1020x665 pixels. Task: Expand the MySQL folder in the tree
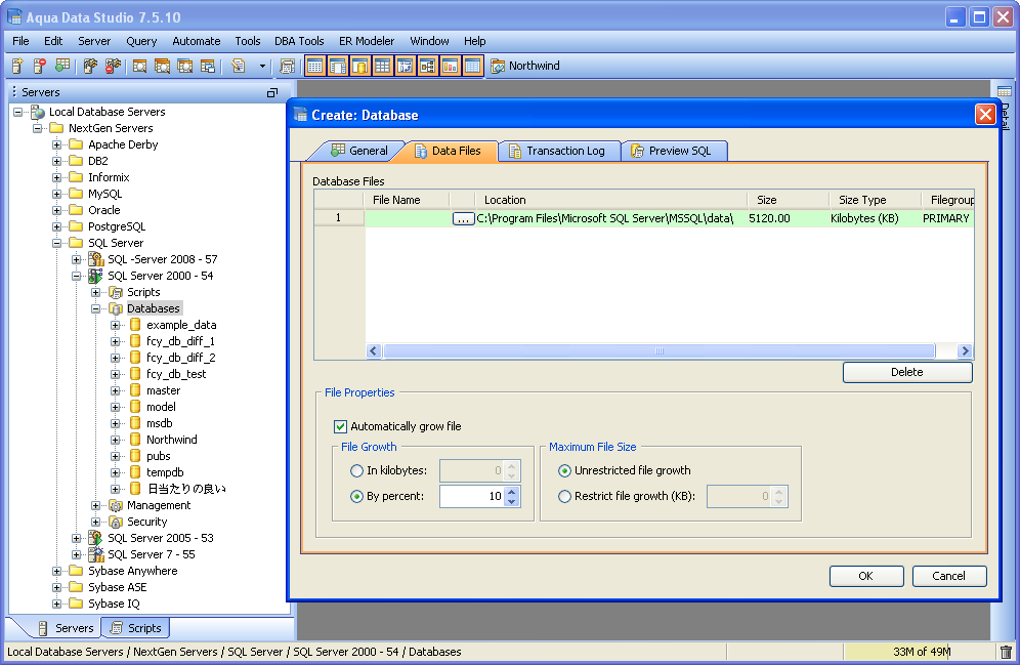57,194
